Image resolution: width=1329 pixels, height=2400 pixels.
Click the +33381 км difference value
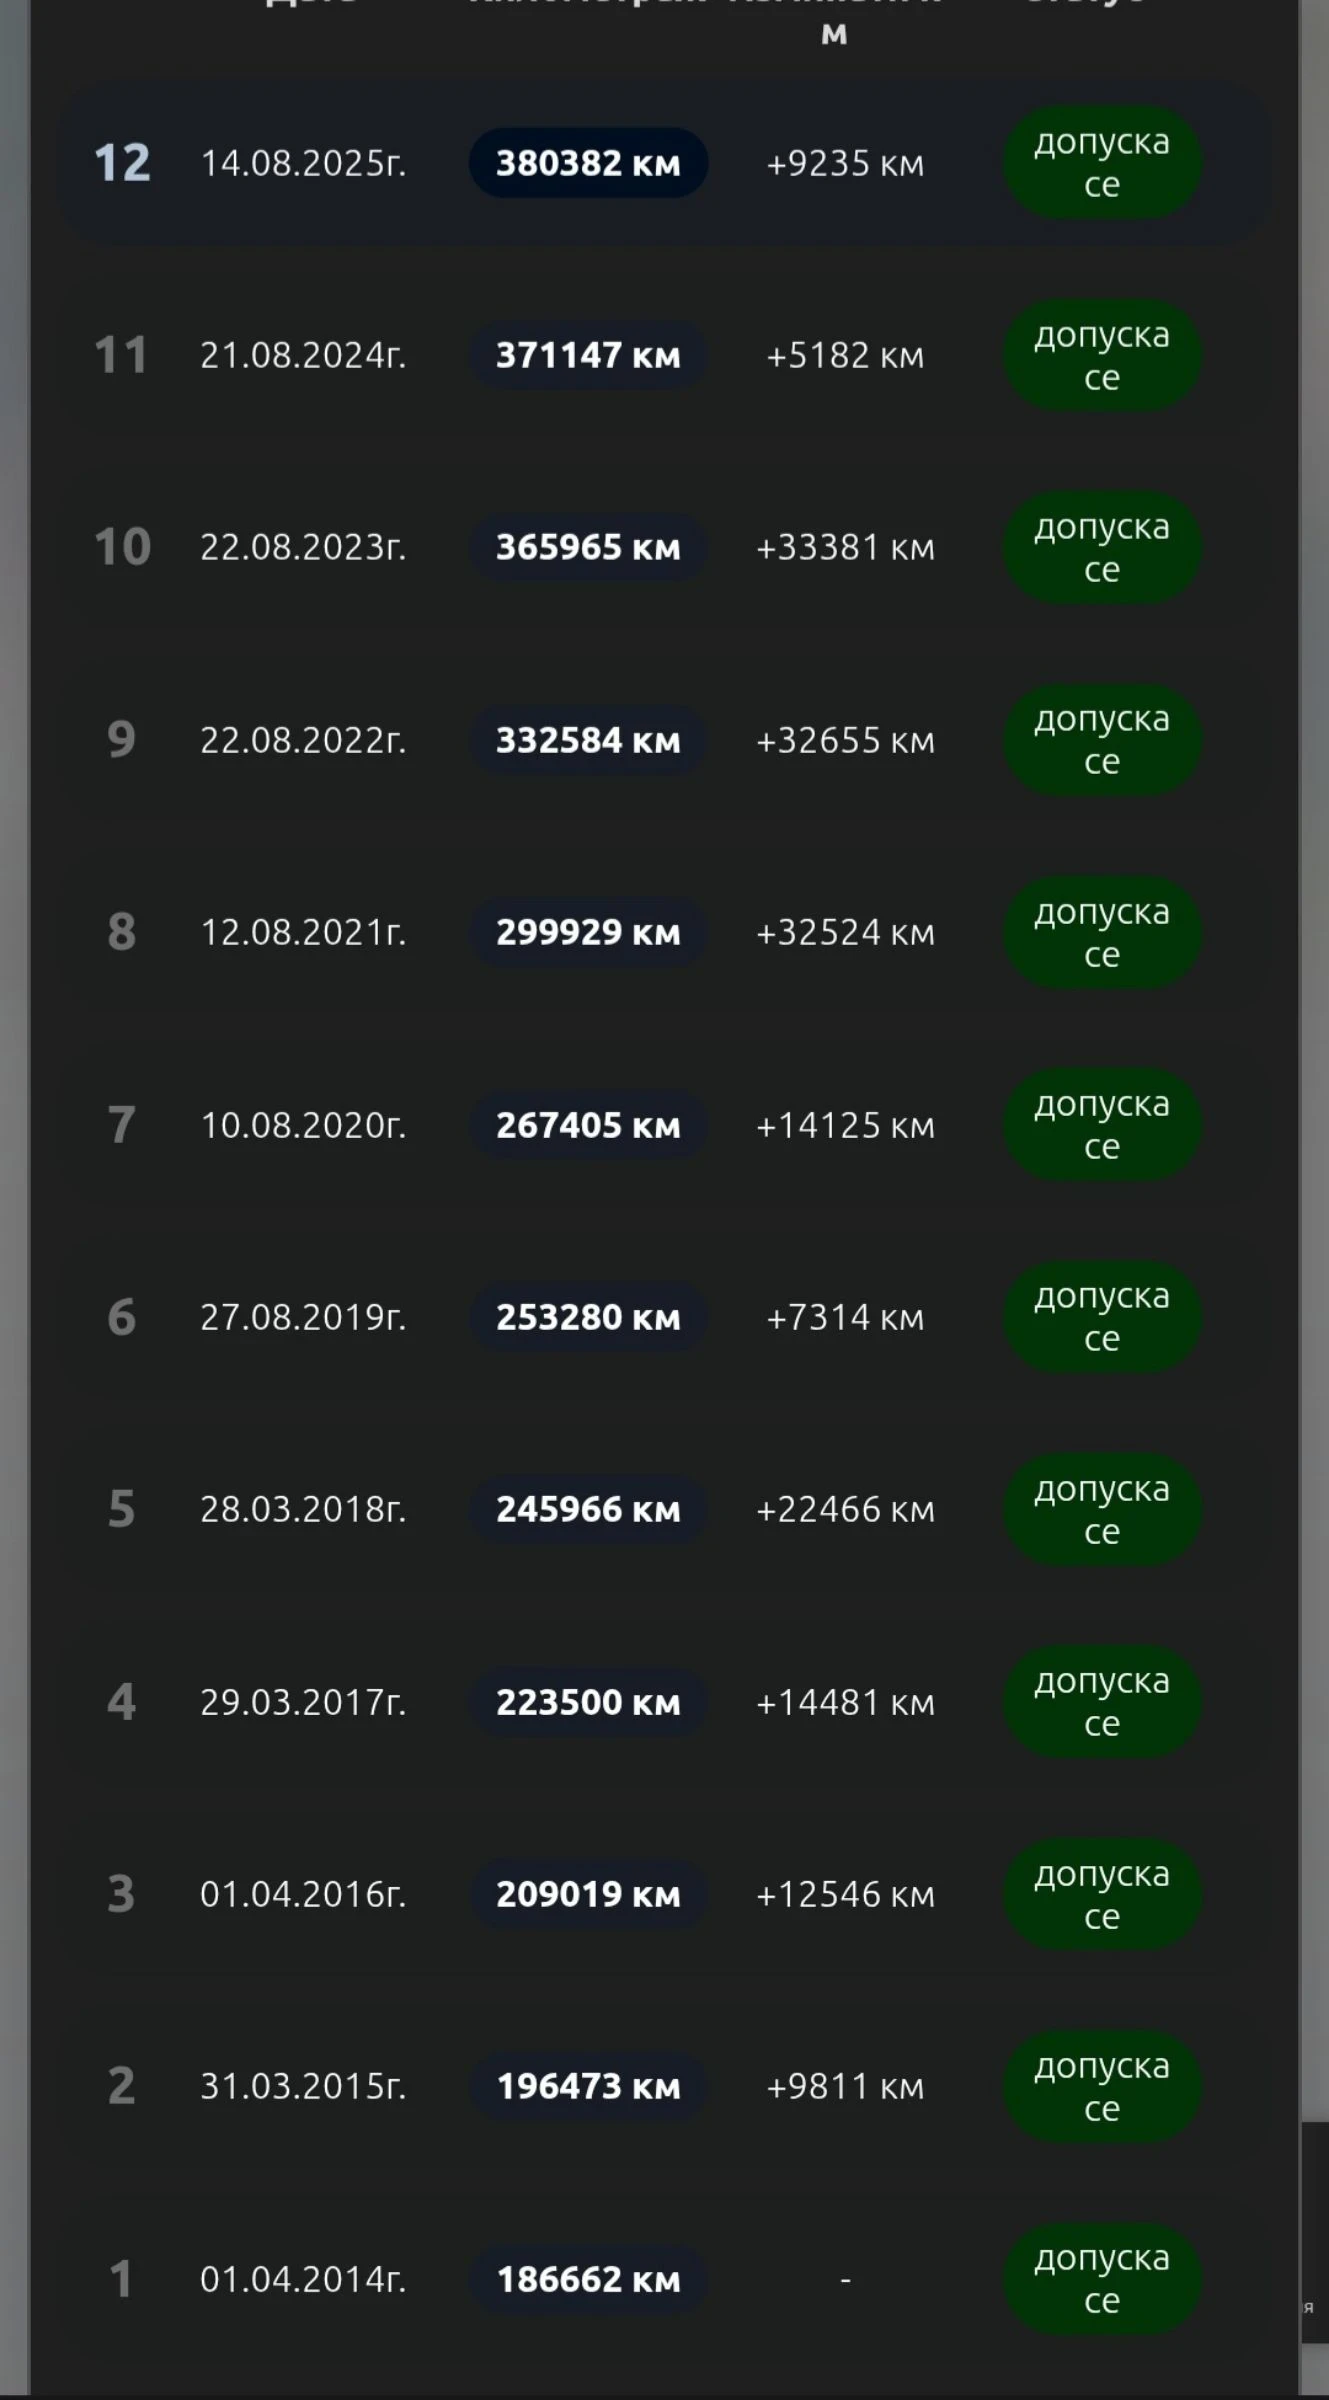pyautogui.click(x=845, y=547)
